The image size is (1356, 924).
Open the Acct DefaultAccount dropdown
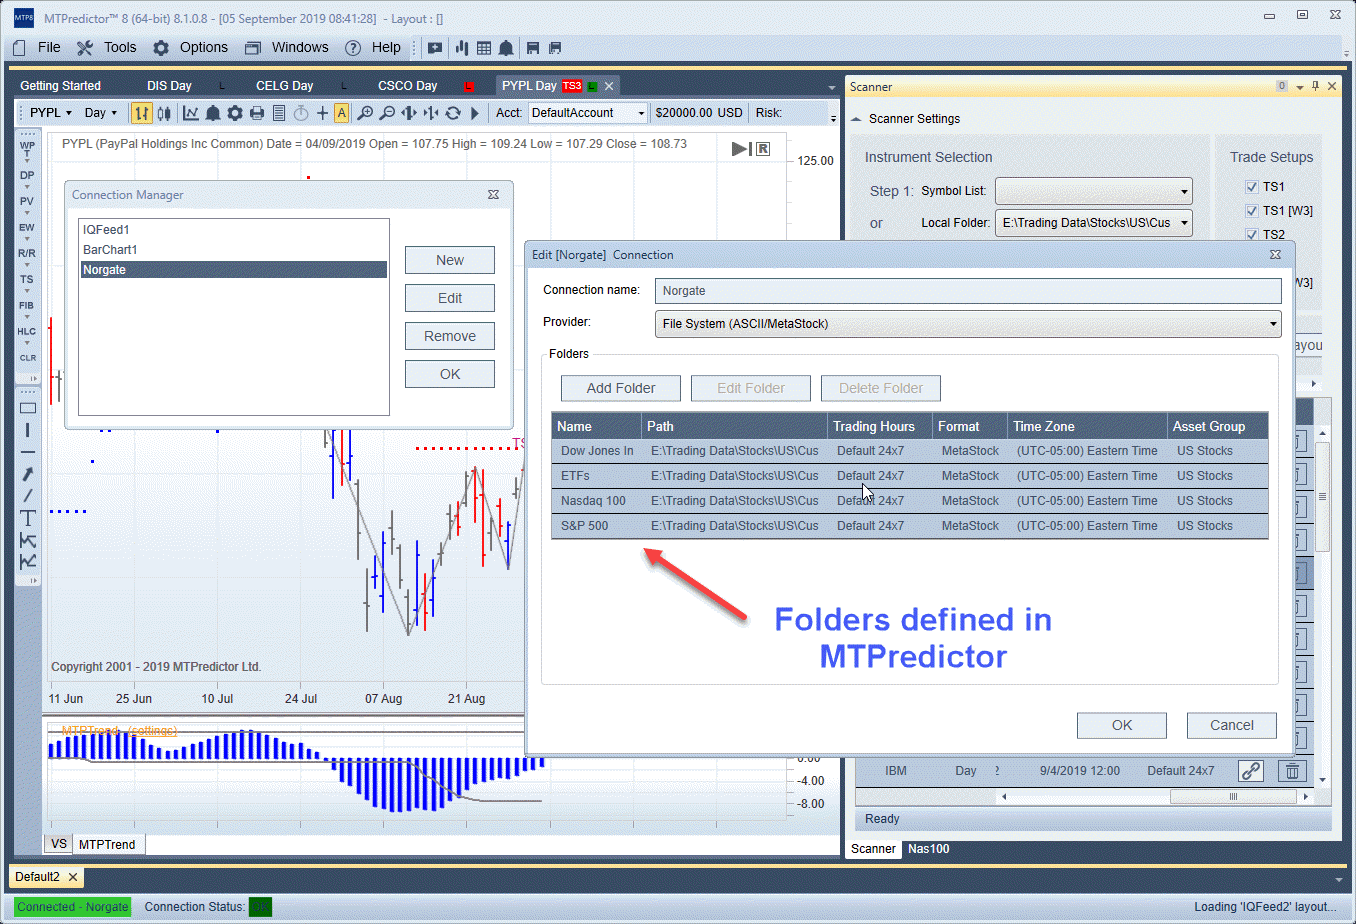588,113
